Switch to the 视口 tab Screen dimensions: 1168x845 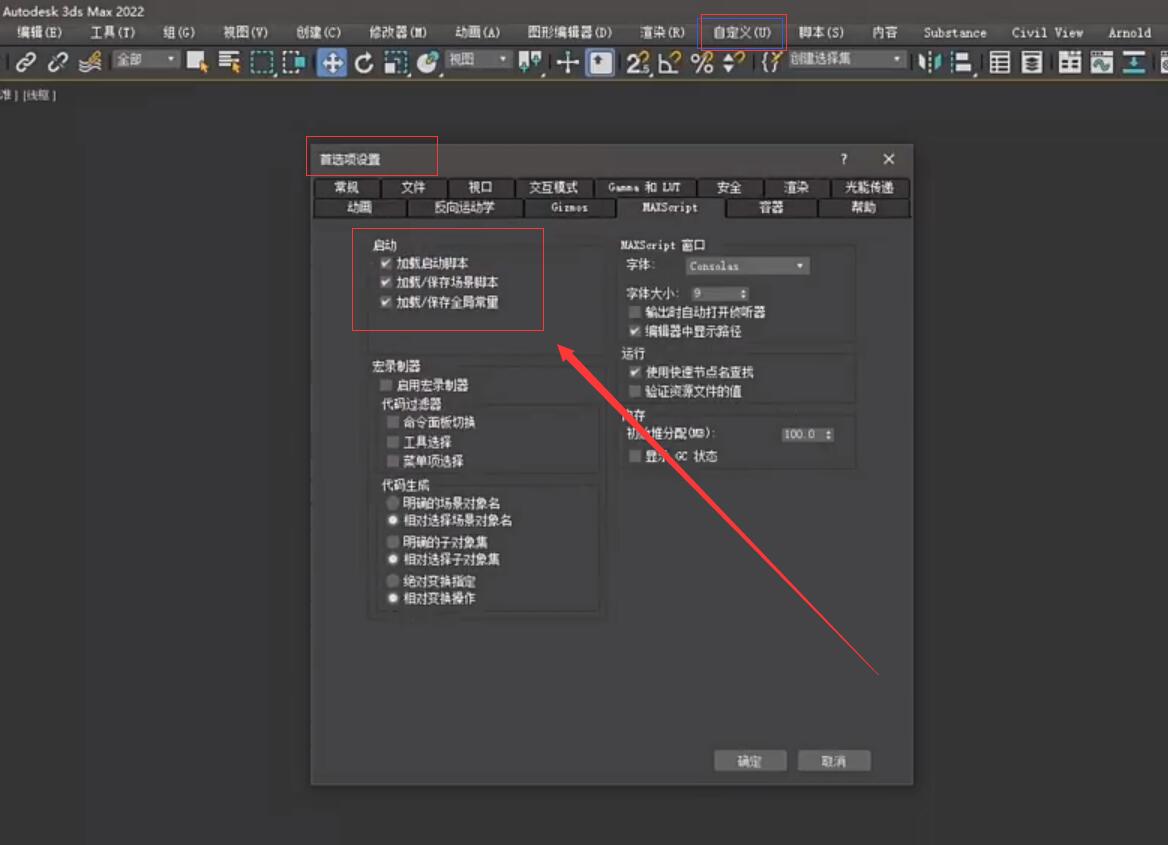[x=480, y=187]
